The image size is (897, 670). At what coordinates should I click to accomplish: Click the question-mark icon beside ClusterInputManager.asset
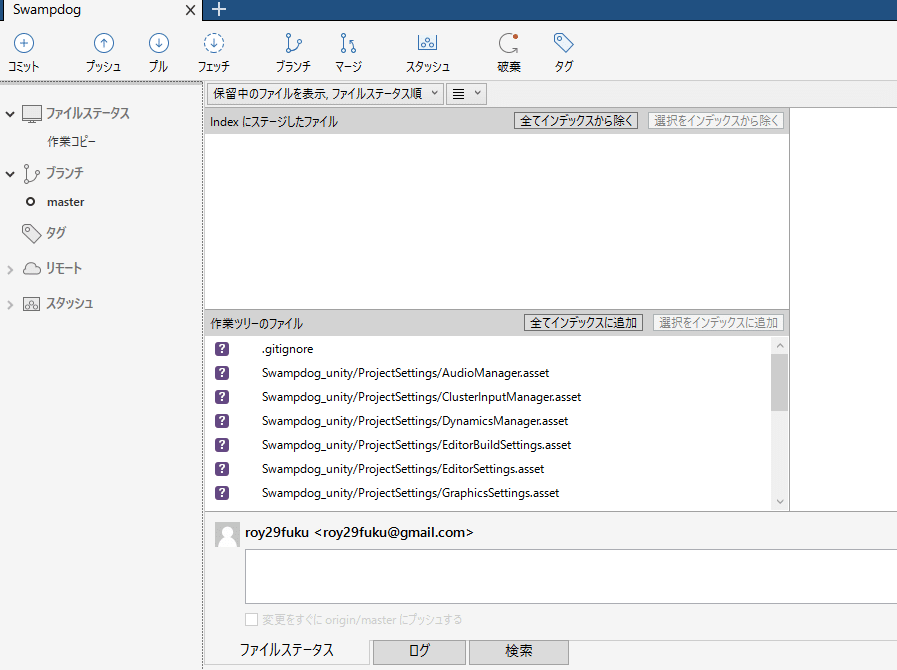tap(222, 397)
